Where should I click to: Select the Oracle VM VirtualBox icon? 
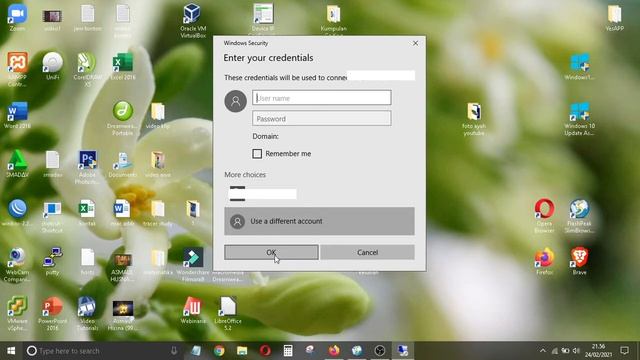coord(193,20)
